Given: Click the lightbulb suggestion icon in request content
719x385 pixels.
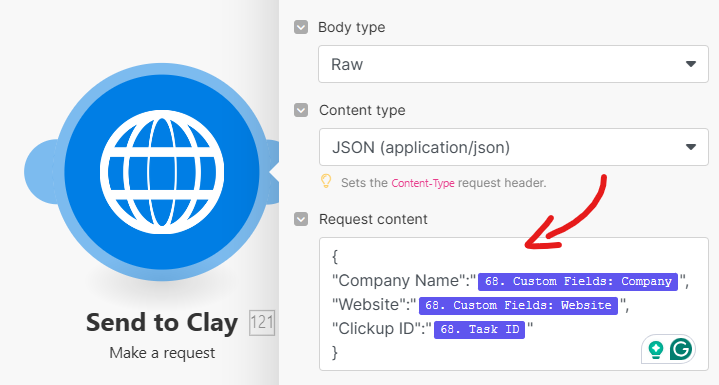Looking at the screenshot, I should [x=656, y=350].
